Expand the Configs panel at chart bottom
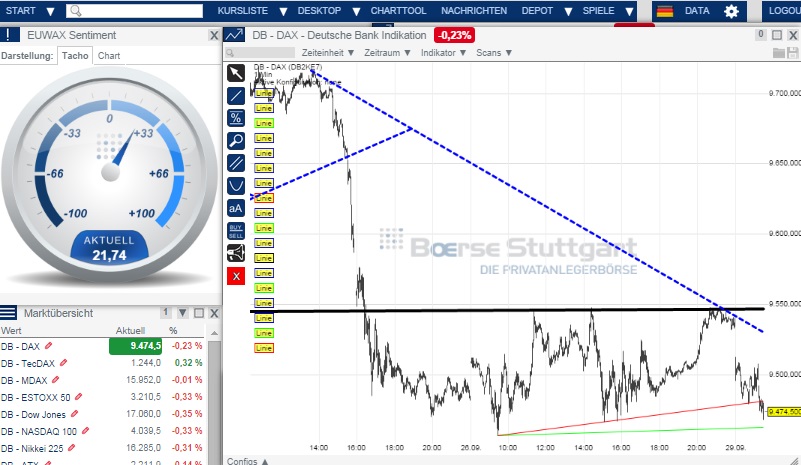 [x=247, y=461]
